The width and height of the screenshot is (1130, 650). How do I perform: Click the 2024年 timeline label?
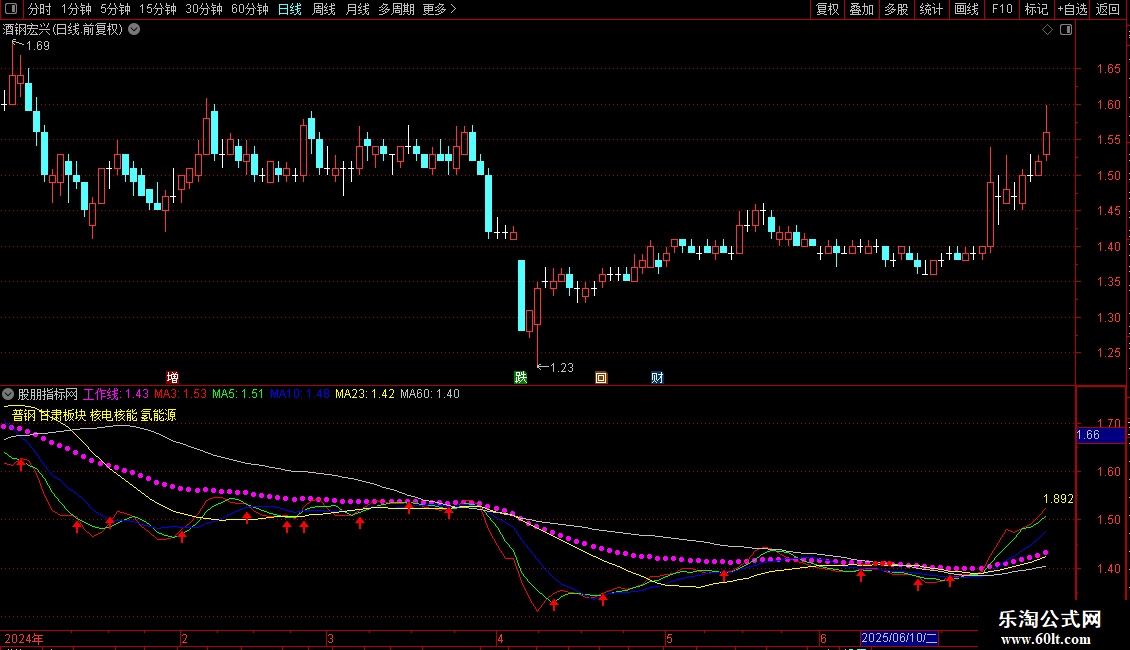(x=24, y=638)
